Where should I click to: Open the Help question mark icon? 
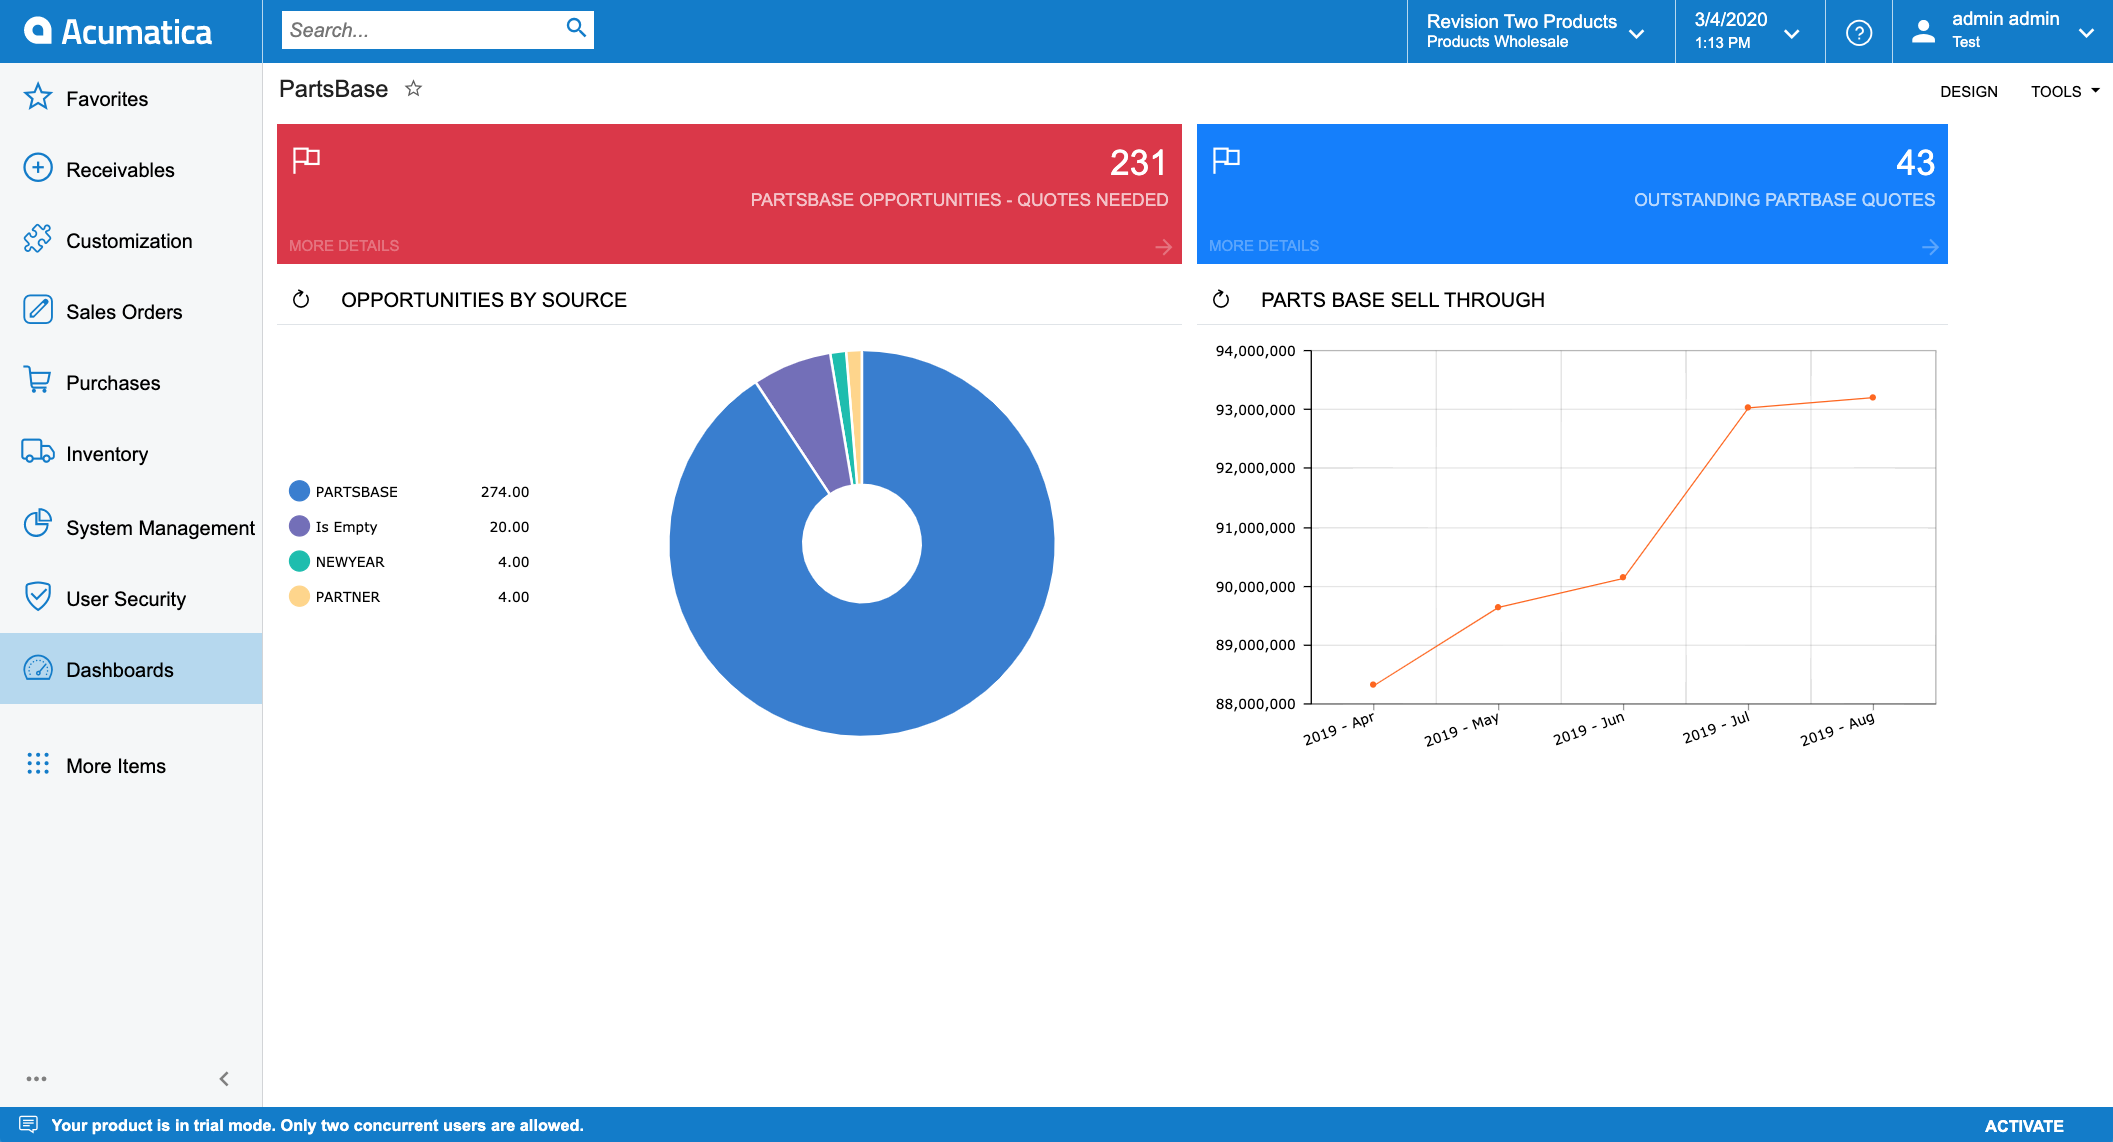coord(1859,32)
